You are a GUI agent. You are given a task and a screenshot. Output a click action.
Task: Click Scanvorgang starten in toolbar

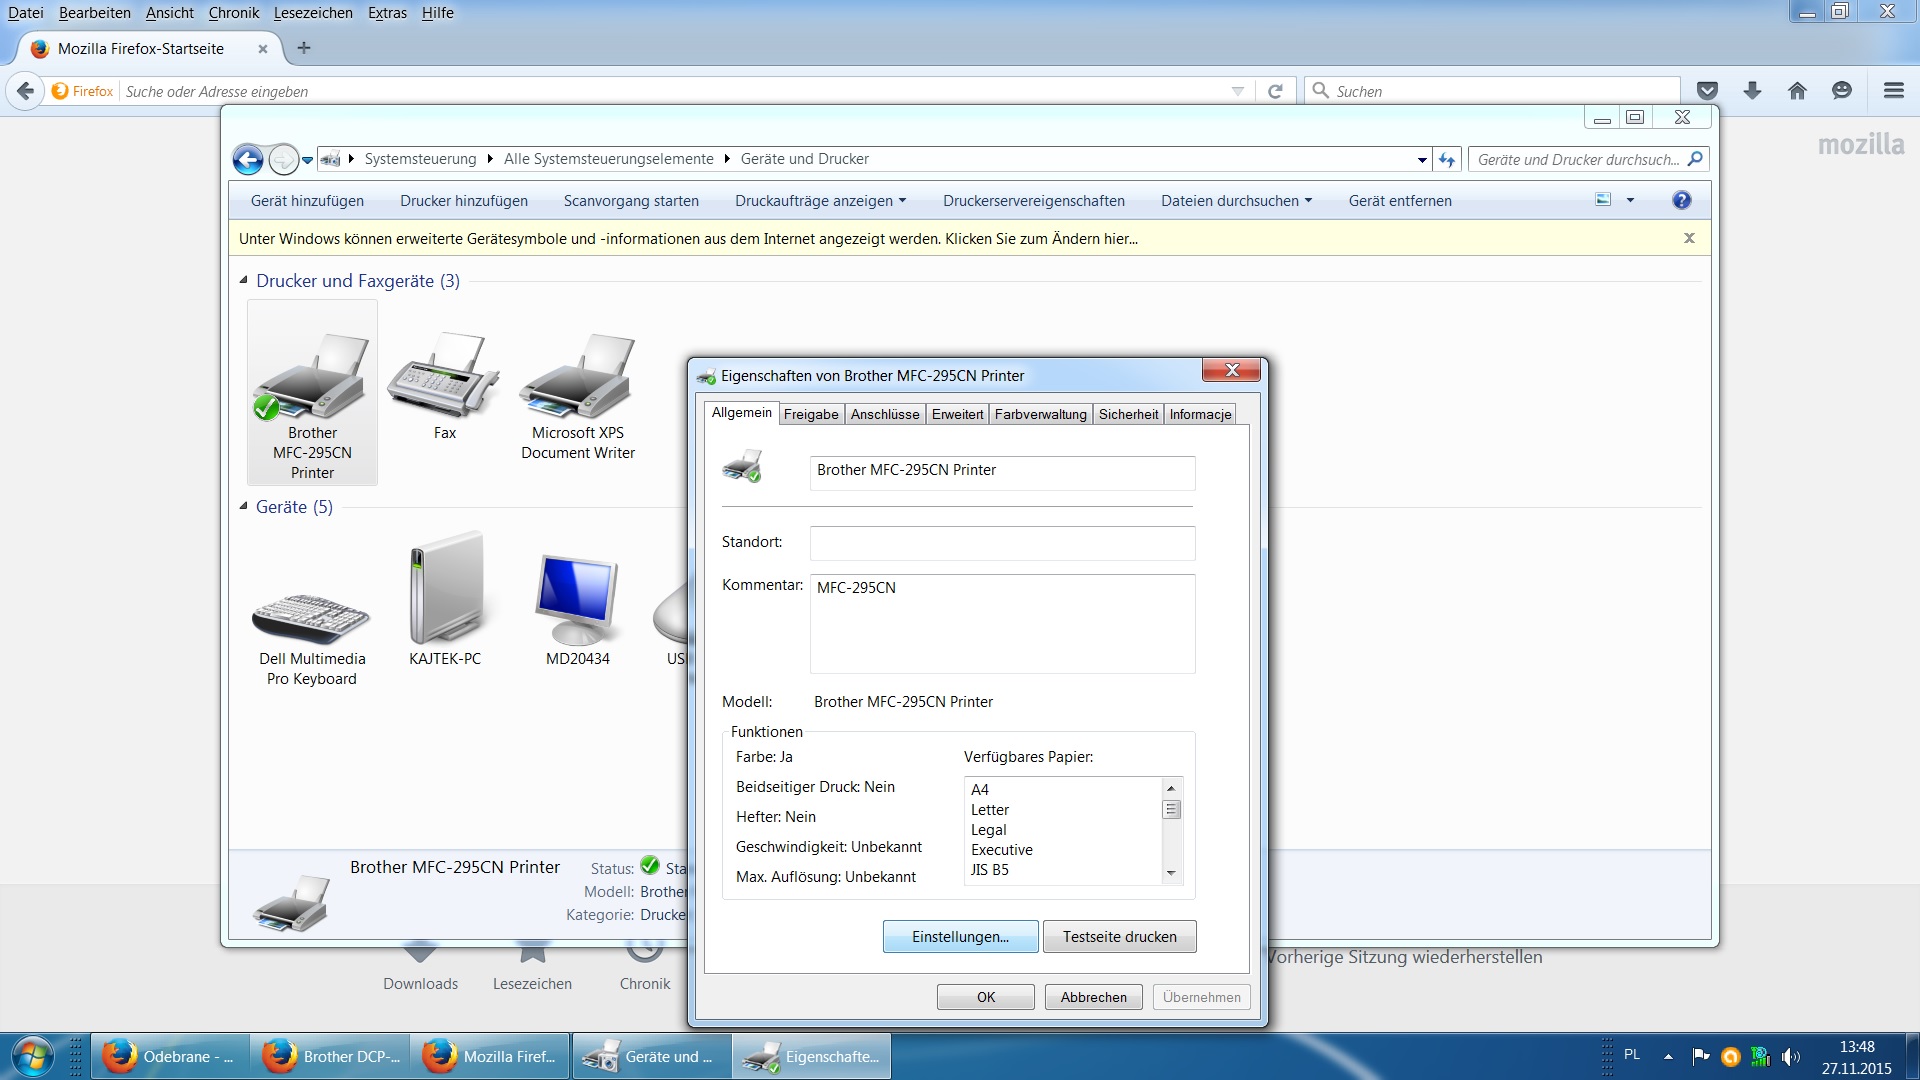(631, 200)
